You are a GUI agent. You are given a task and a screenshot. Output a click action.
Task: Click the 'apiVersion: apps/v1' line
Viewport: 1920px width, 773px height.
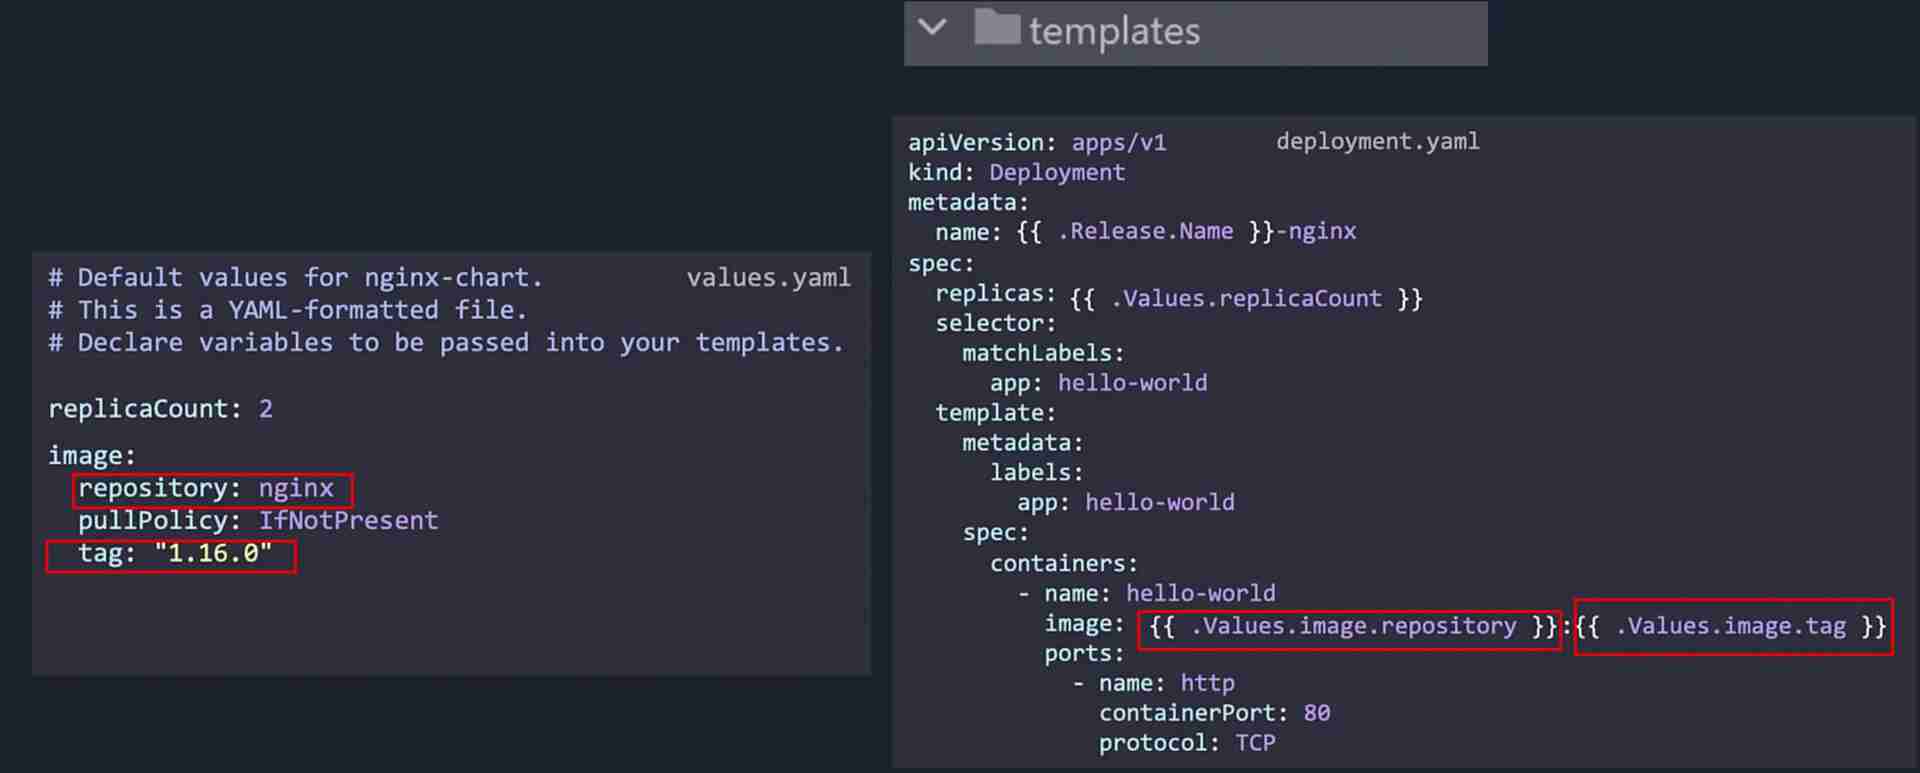tap(1037, 142)
